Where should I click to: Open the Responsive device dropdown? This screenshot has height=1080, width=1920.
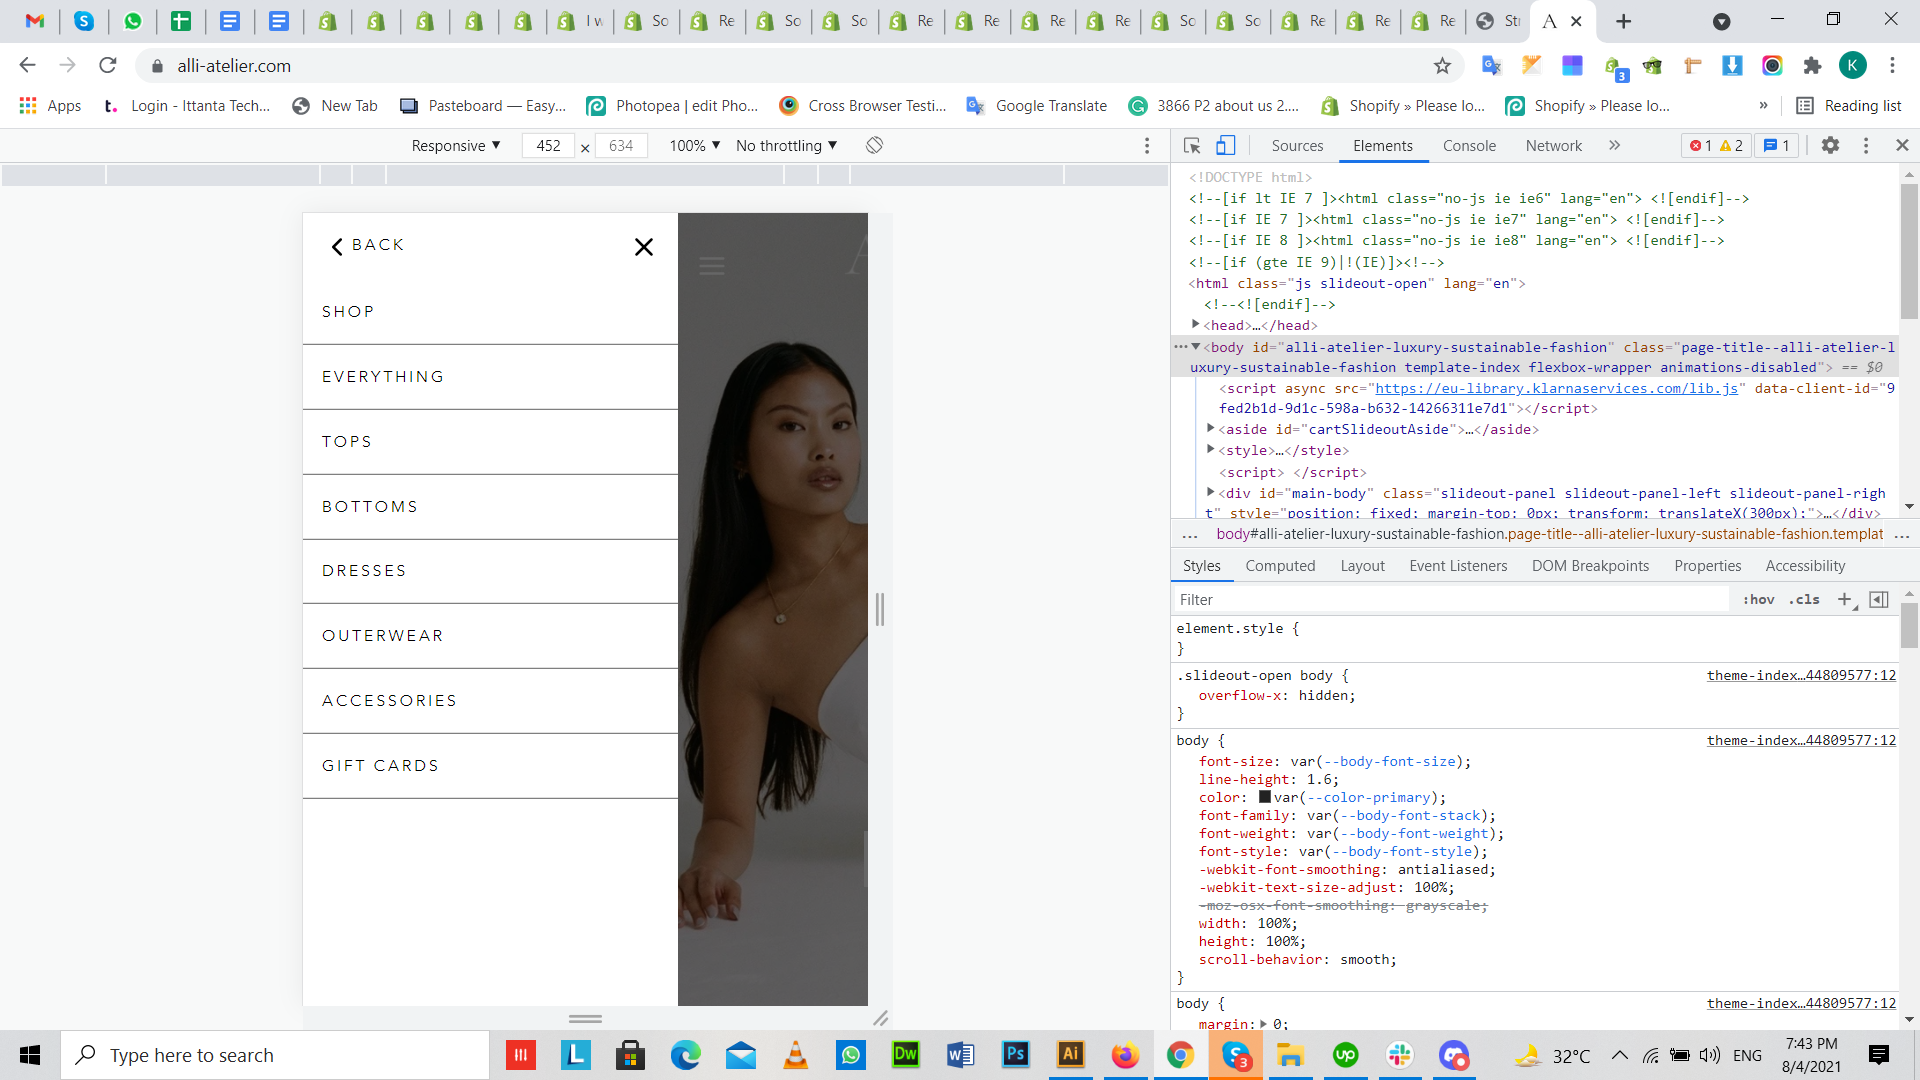pyautogui.click(x=456, y=146)
